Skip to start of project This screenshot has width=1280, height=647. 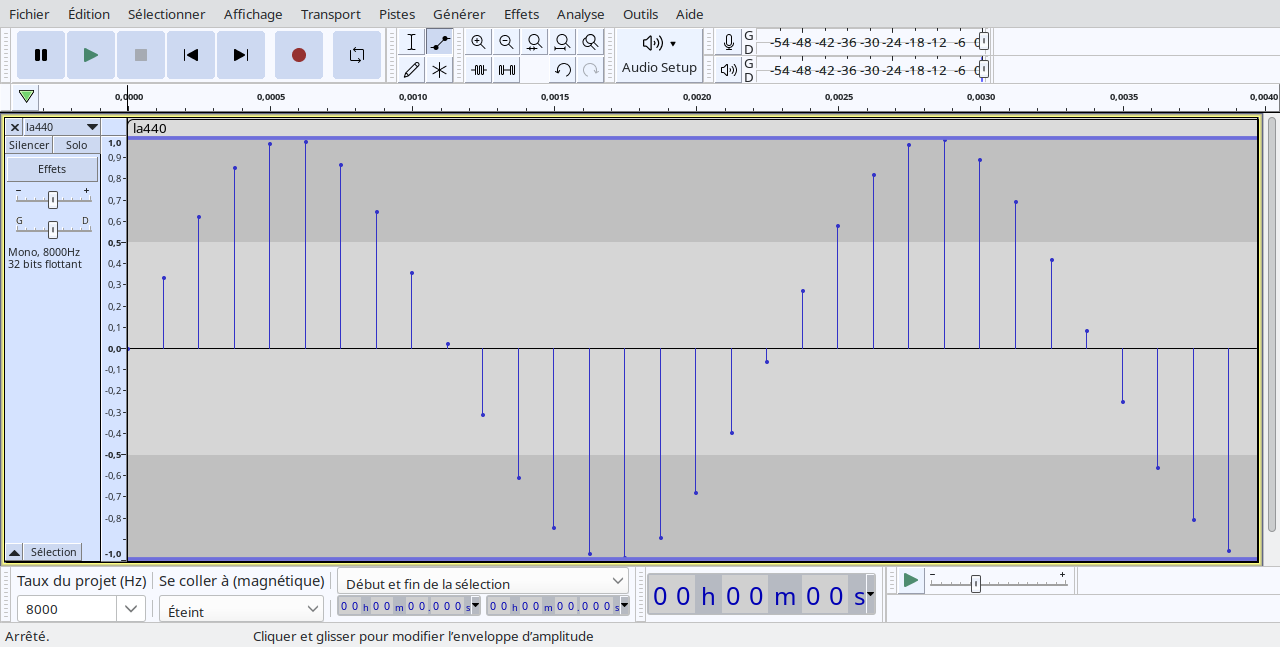pos(191,55)
